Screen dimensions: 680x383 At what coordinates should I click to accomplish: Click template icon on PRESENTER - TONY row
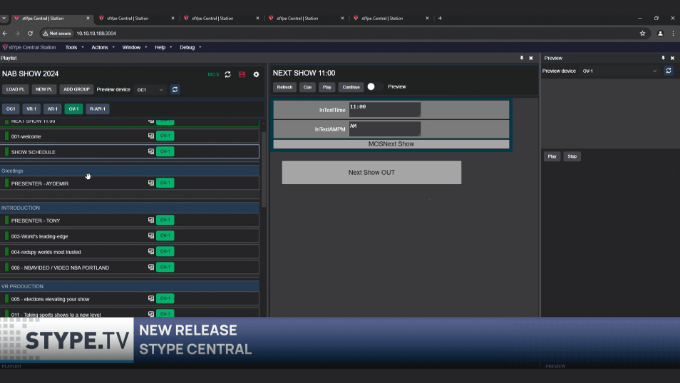pos(150,220)
